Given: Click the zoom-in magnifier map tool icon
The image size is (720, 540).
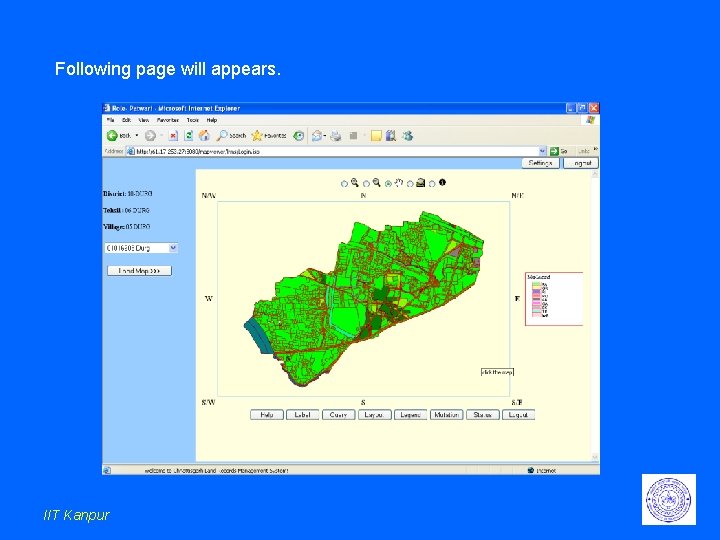Looking at the screenshot, I should 354,182.
